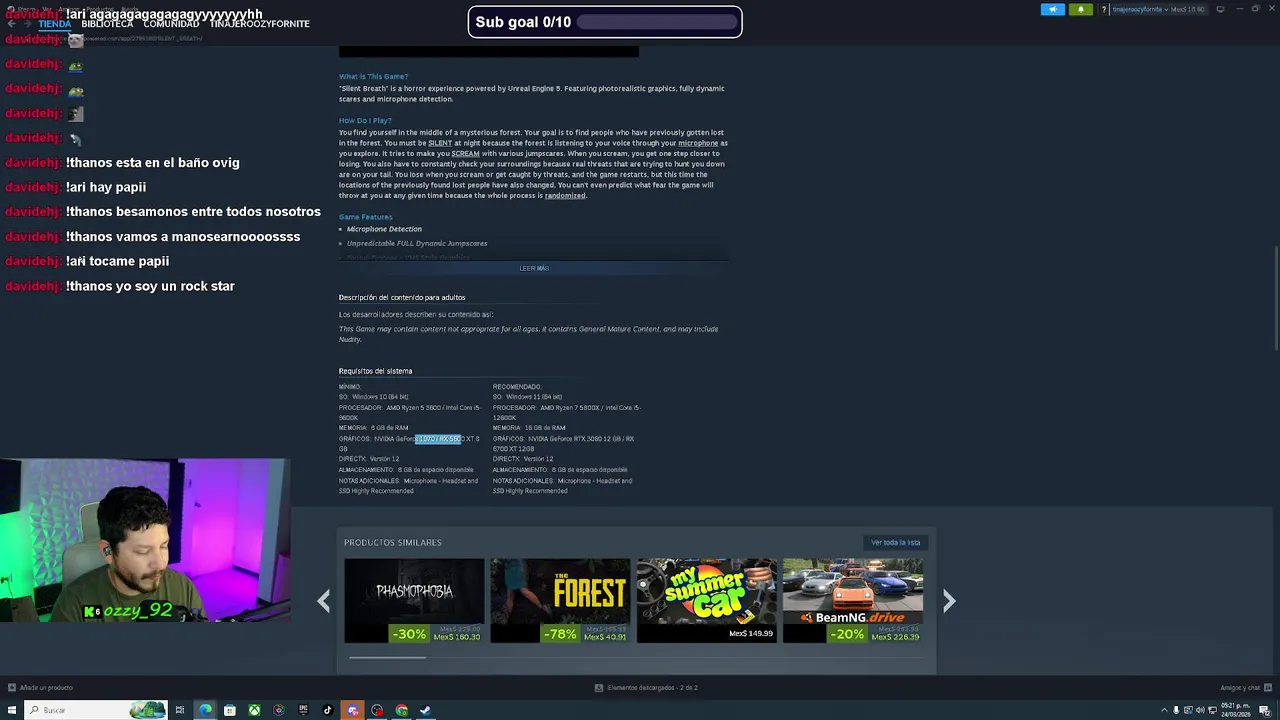Open Windows Start menu

coord(11,710)
